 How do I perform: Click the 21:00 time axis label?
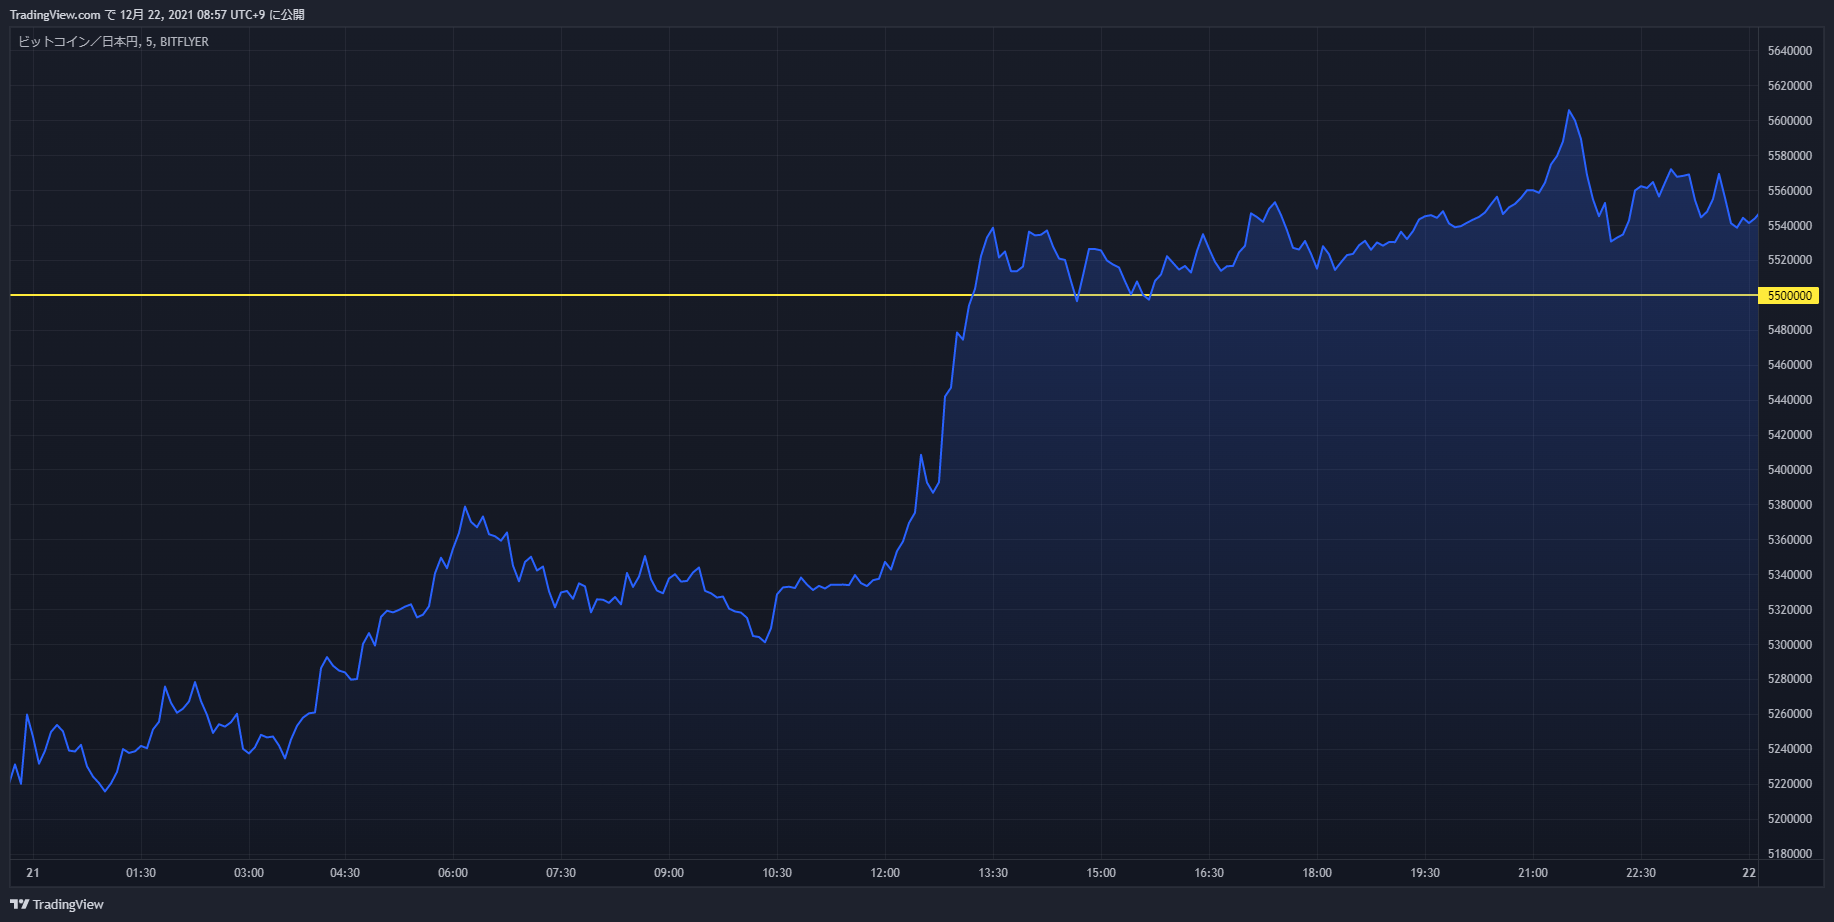pyautogui.click(x=1533, y=873)
